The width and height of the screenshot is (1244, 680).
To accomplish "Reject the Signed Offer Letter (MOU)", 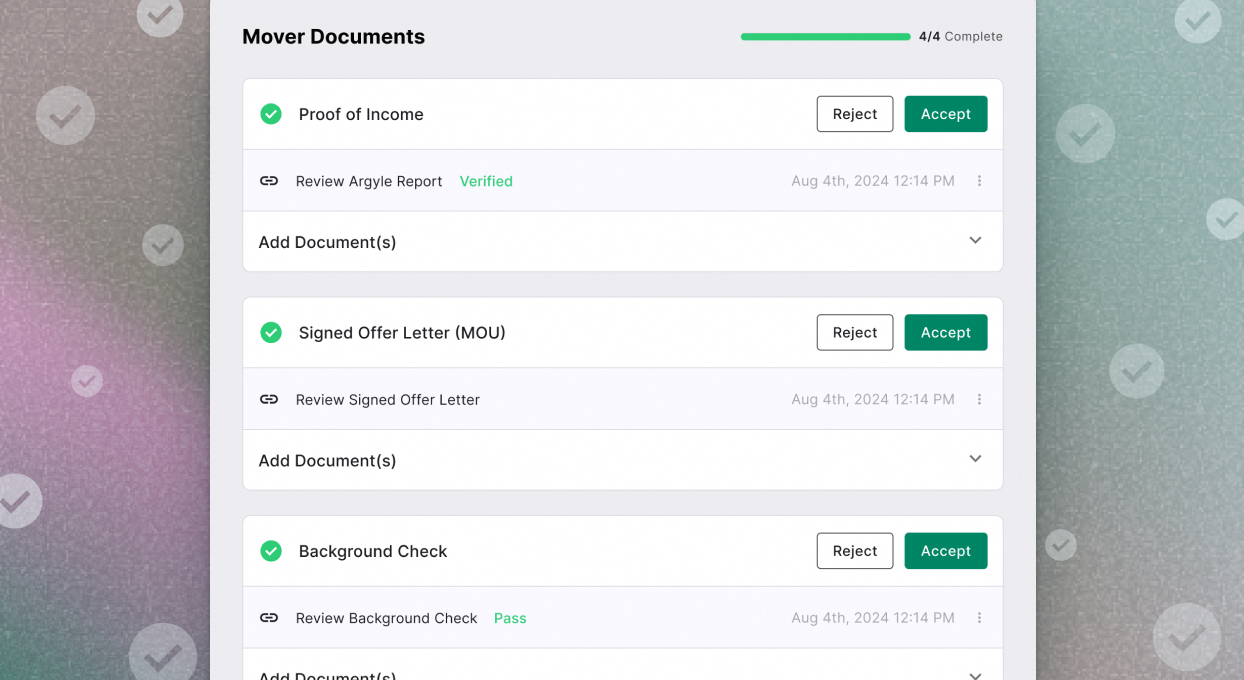I will pyautogui.click(x=854, y=332).
